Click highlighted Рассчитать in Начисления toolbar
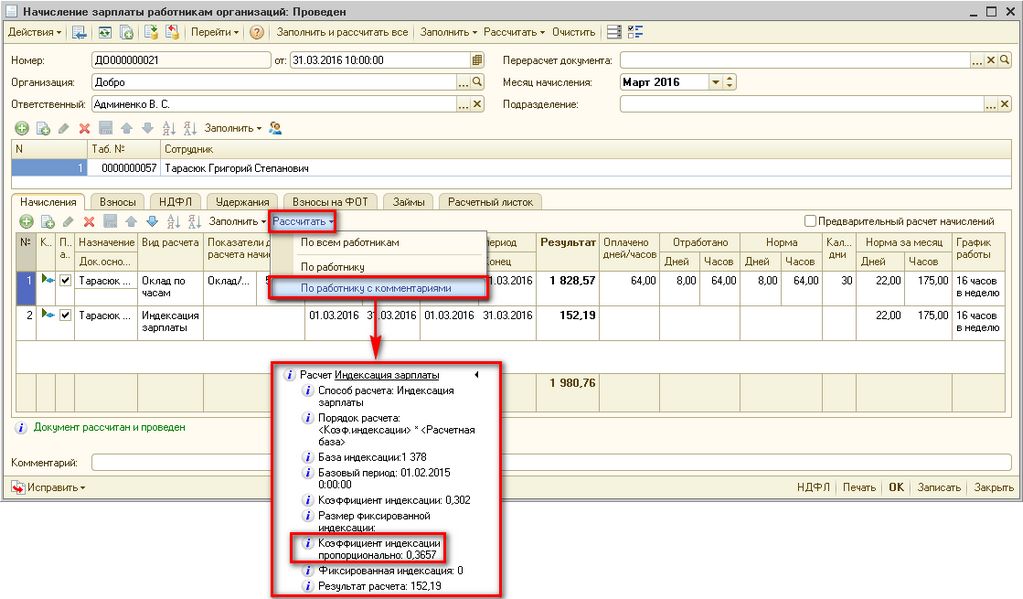 click(303, 222)
